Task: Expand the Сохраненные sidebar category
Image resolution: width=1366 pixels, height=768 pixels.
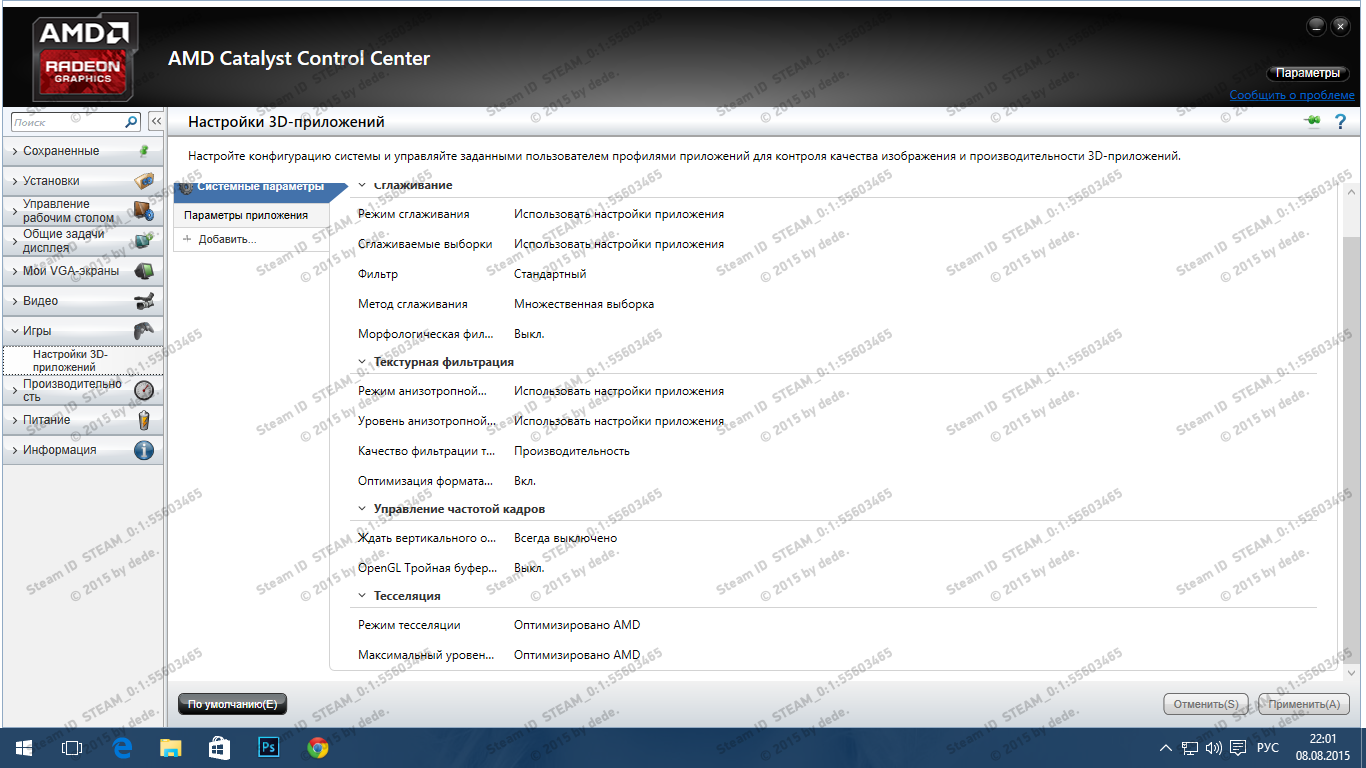Action: (82, 151)
